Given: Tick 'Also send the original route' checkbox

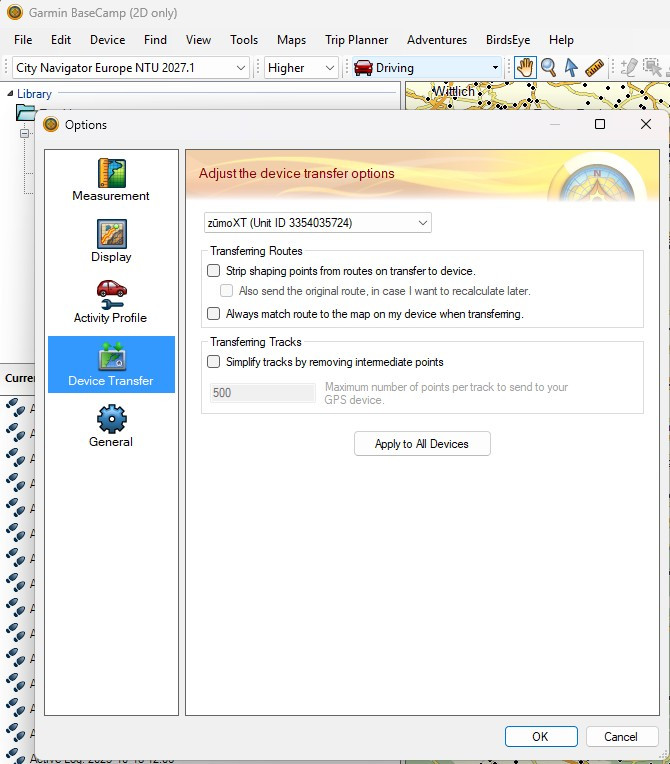Looking at the screenshot, I should 226,291.
